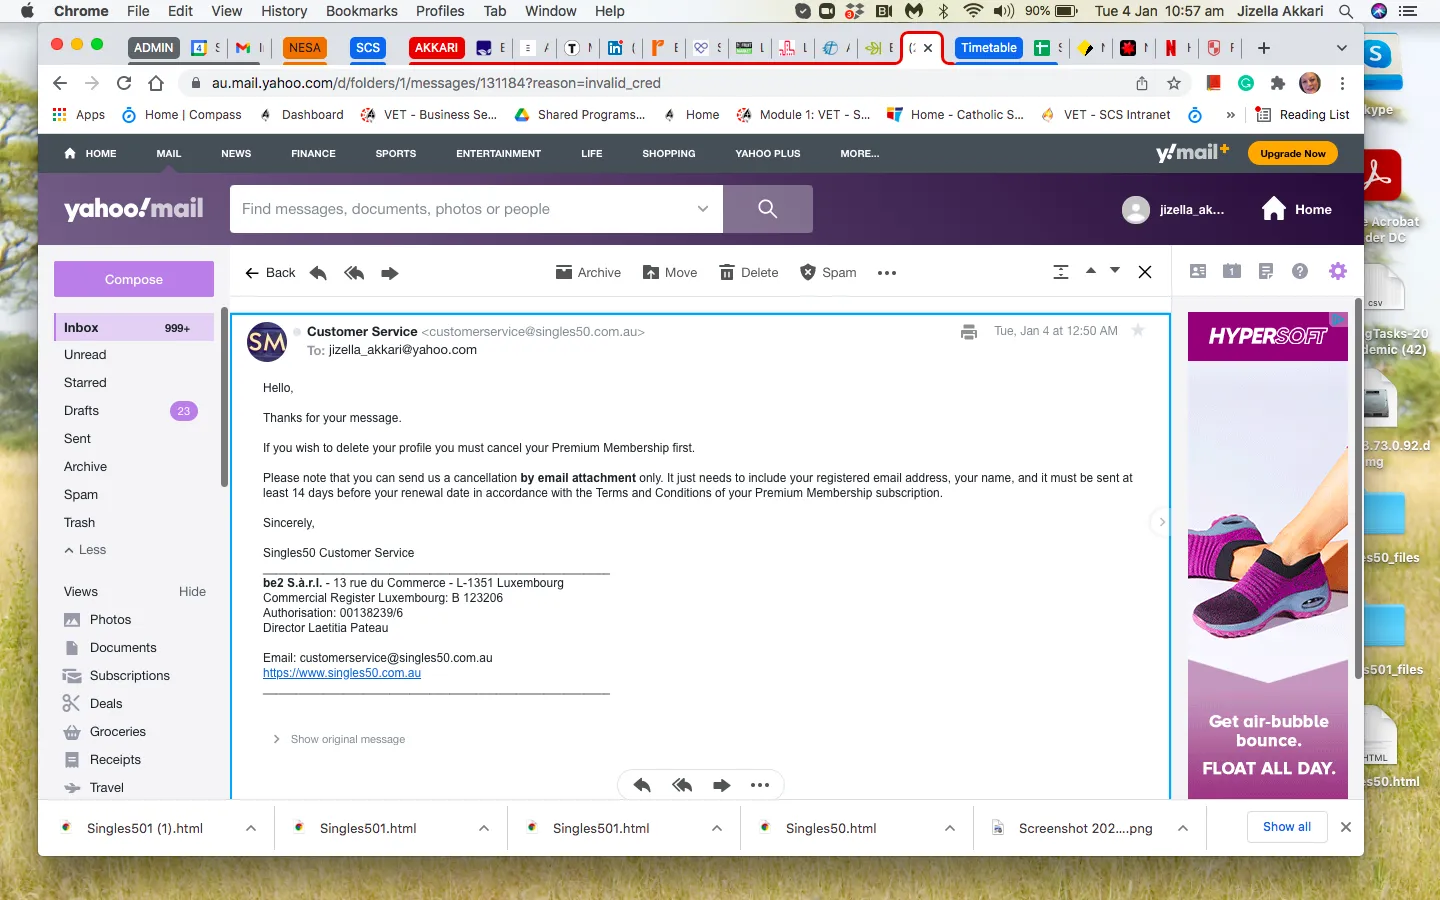Viewport: 1440px width, 900px height.
Task: Open options for Singles50.html download
Action: (950, 828)
